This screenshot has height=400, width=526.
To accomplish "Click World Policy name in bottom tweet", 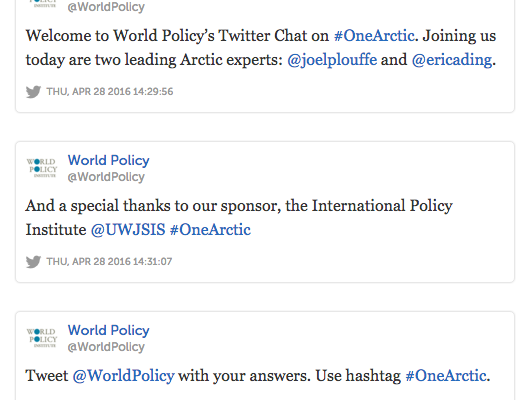I will pos(109,331).
